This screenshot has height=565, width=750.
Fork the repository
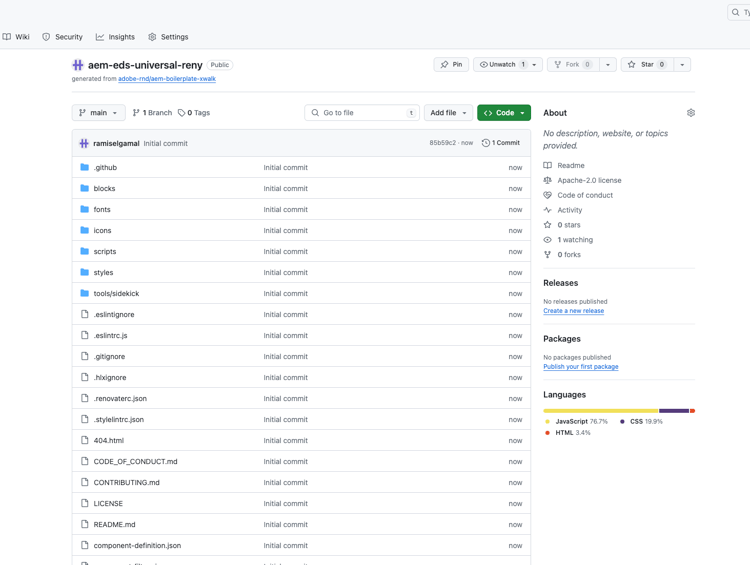(x=573, y=65)
